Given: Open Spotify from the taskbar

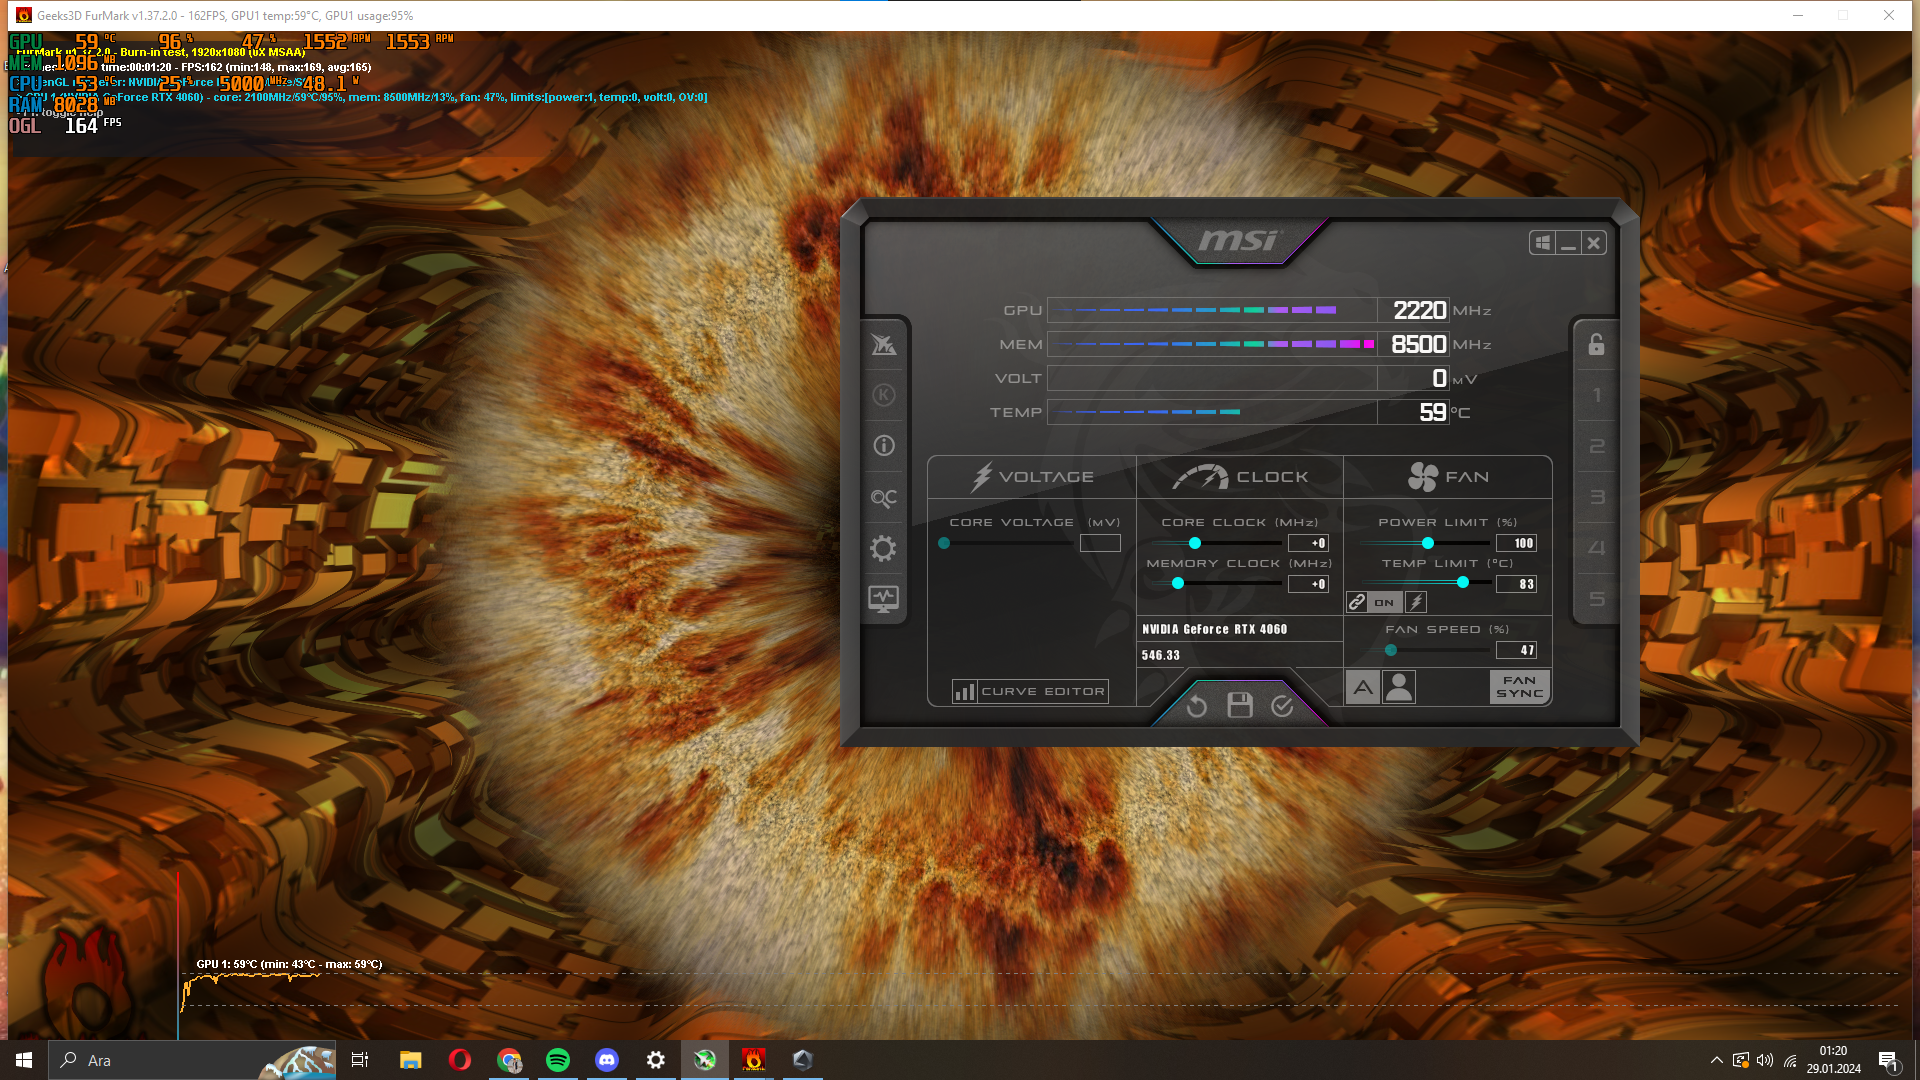Looking at the screenshot, I should [x=558, y=1060].
